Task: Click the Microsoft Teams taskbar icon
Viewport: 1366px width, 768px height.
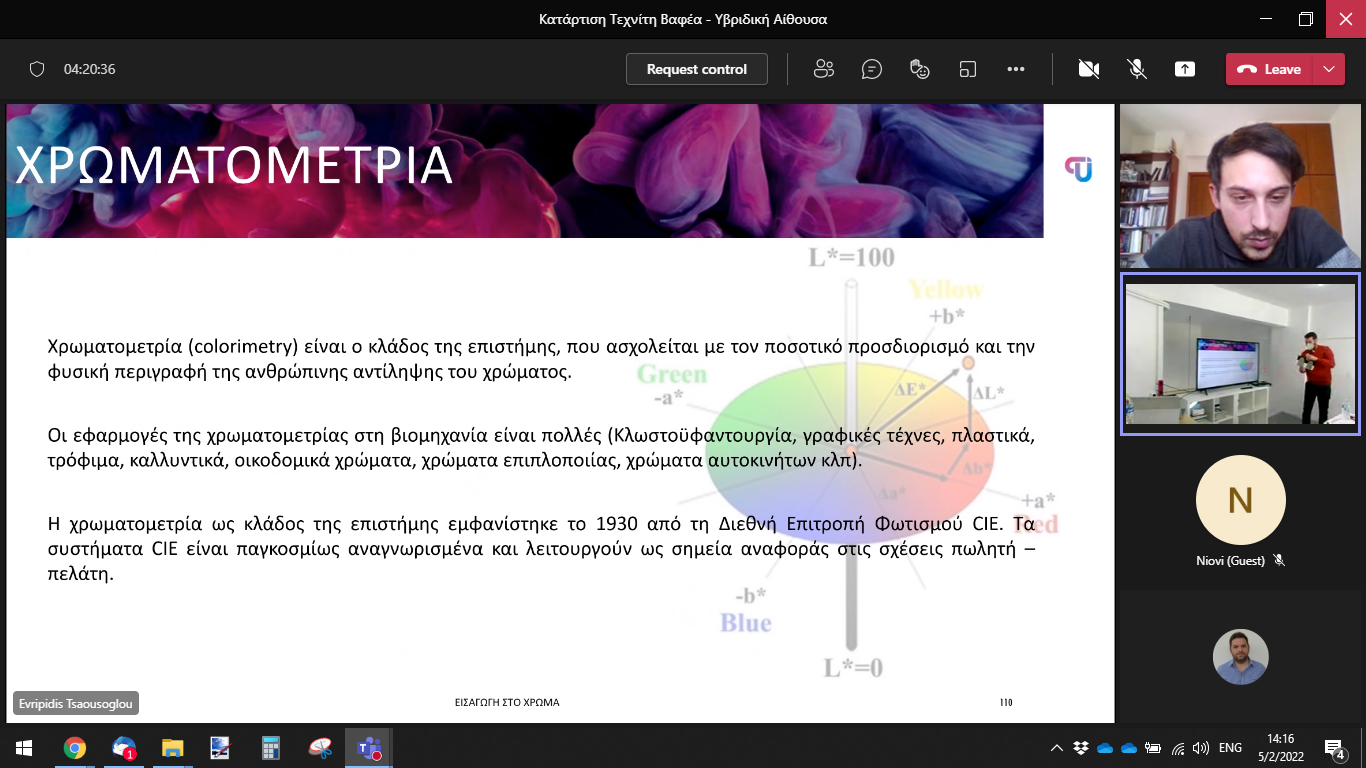Action: pos(368,747)
